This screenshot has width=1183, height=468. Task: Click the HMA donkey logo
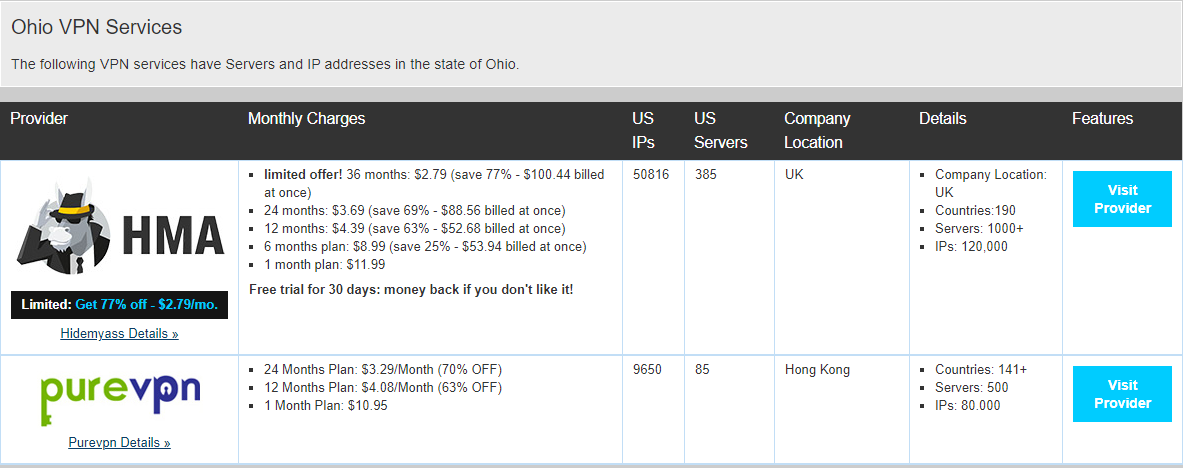click(x=119, y=227)
